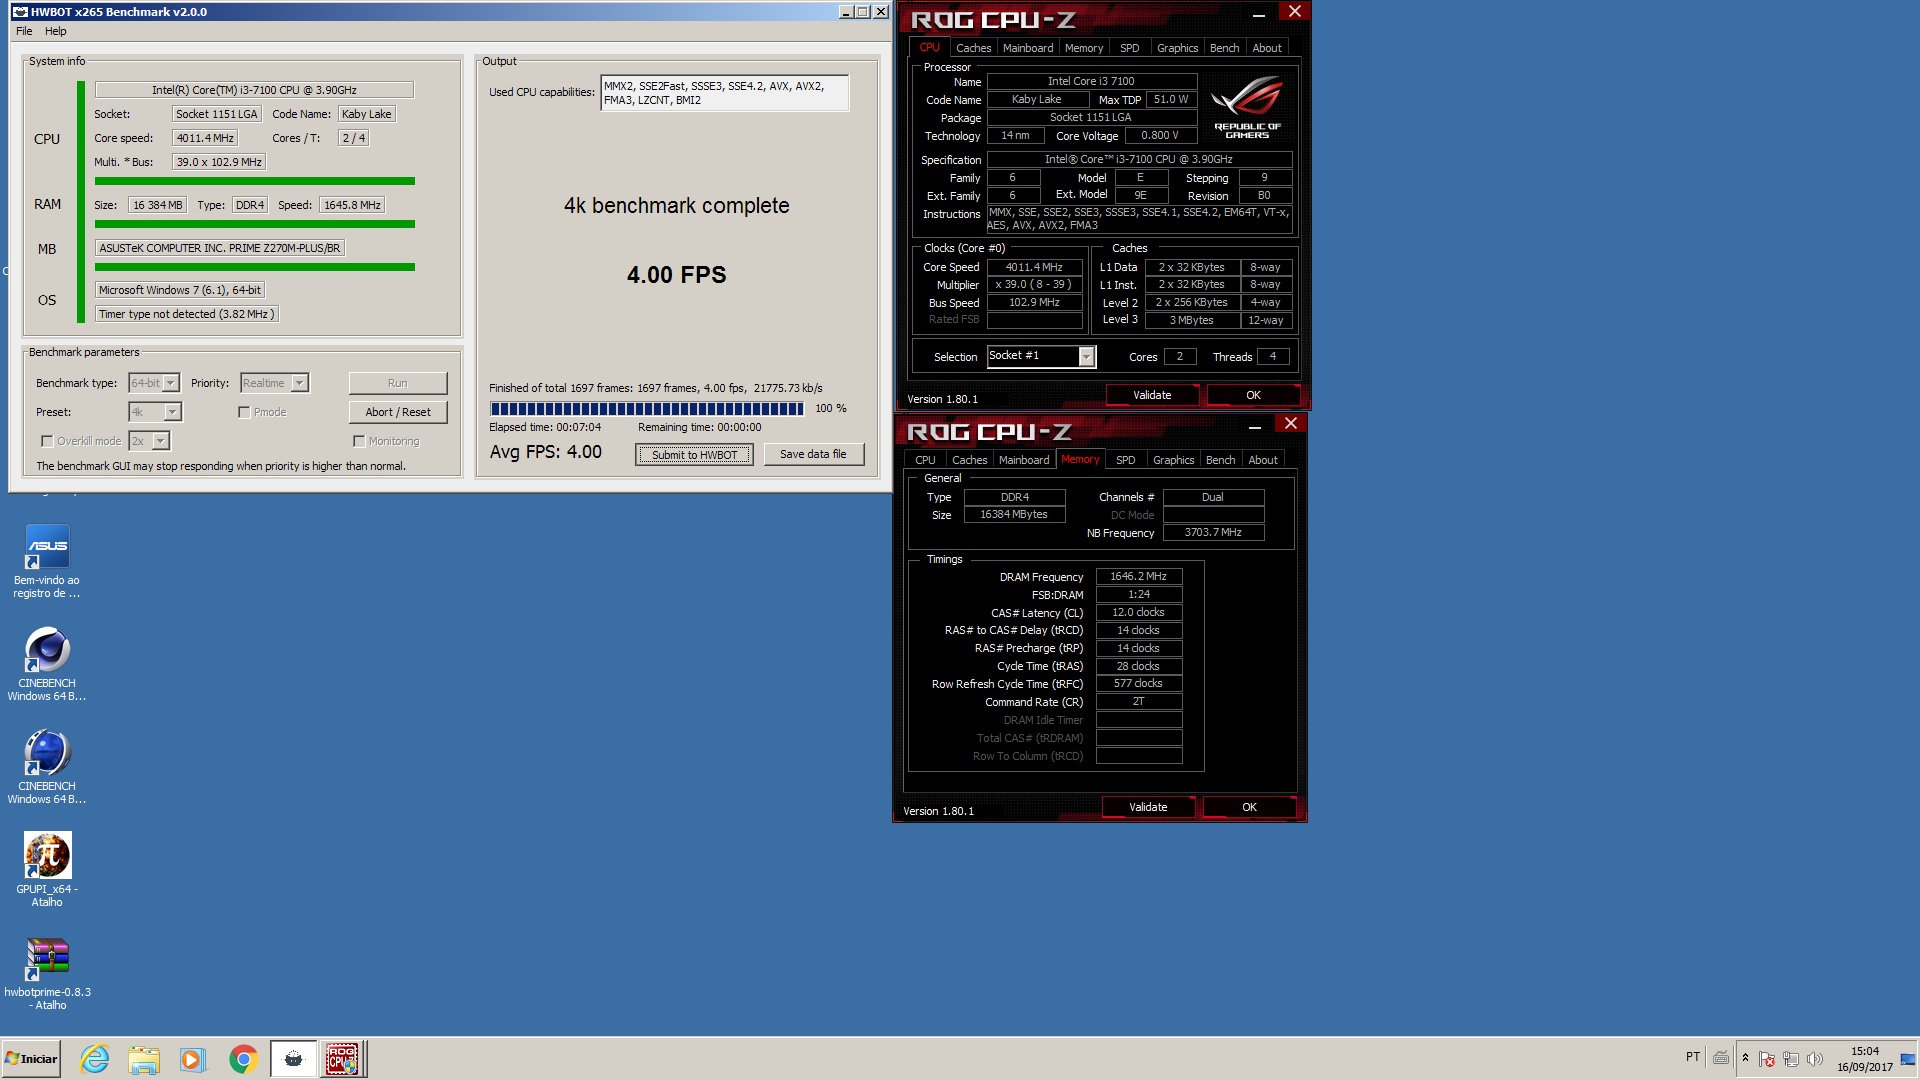
Task: Click the NB Frequency 3703.7 MHz value
Action: pos(1213,533)
